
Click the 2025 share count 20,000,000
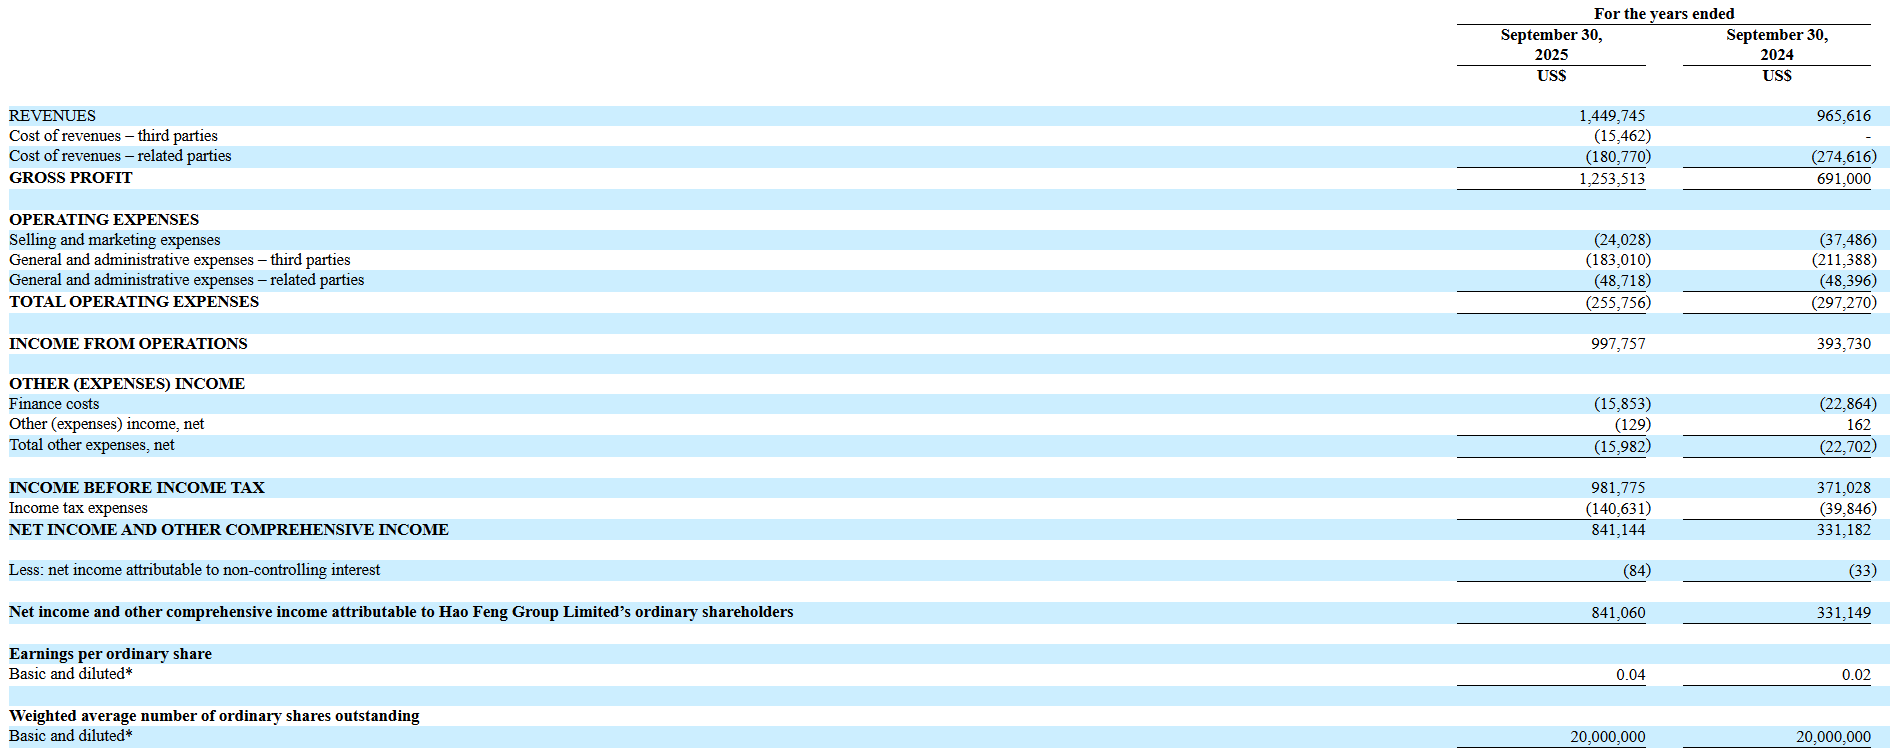click(1608, 737)
